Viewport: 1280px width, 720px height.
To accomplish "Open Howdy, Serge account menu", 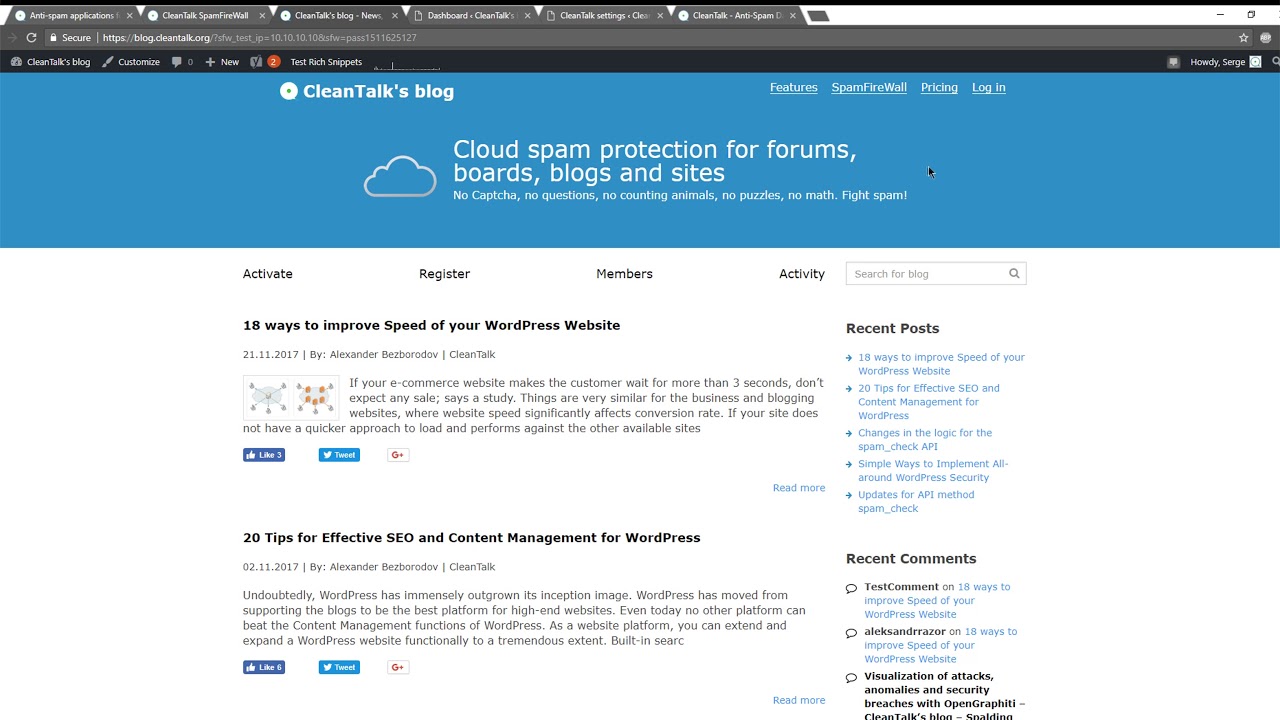I will pyautogui.click(x=1226, y=62).
